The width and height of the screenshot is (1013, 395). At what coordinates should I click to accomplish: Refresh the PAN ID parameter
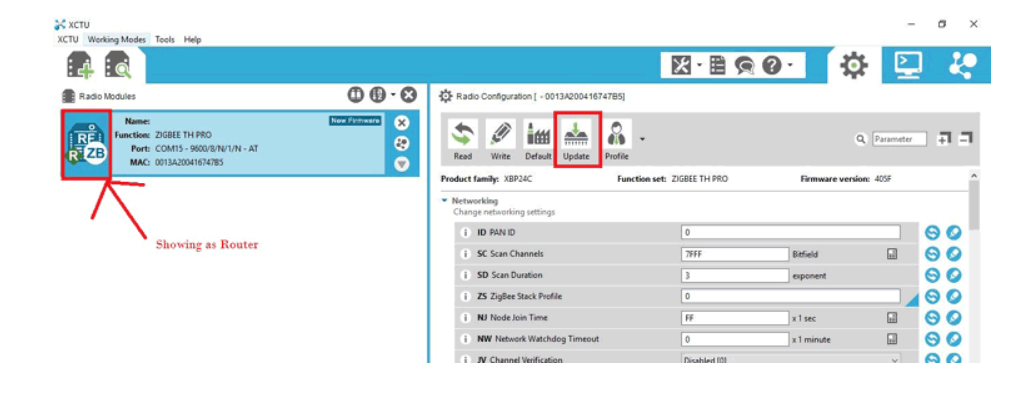click(x=932, y=233)
